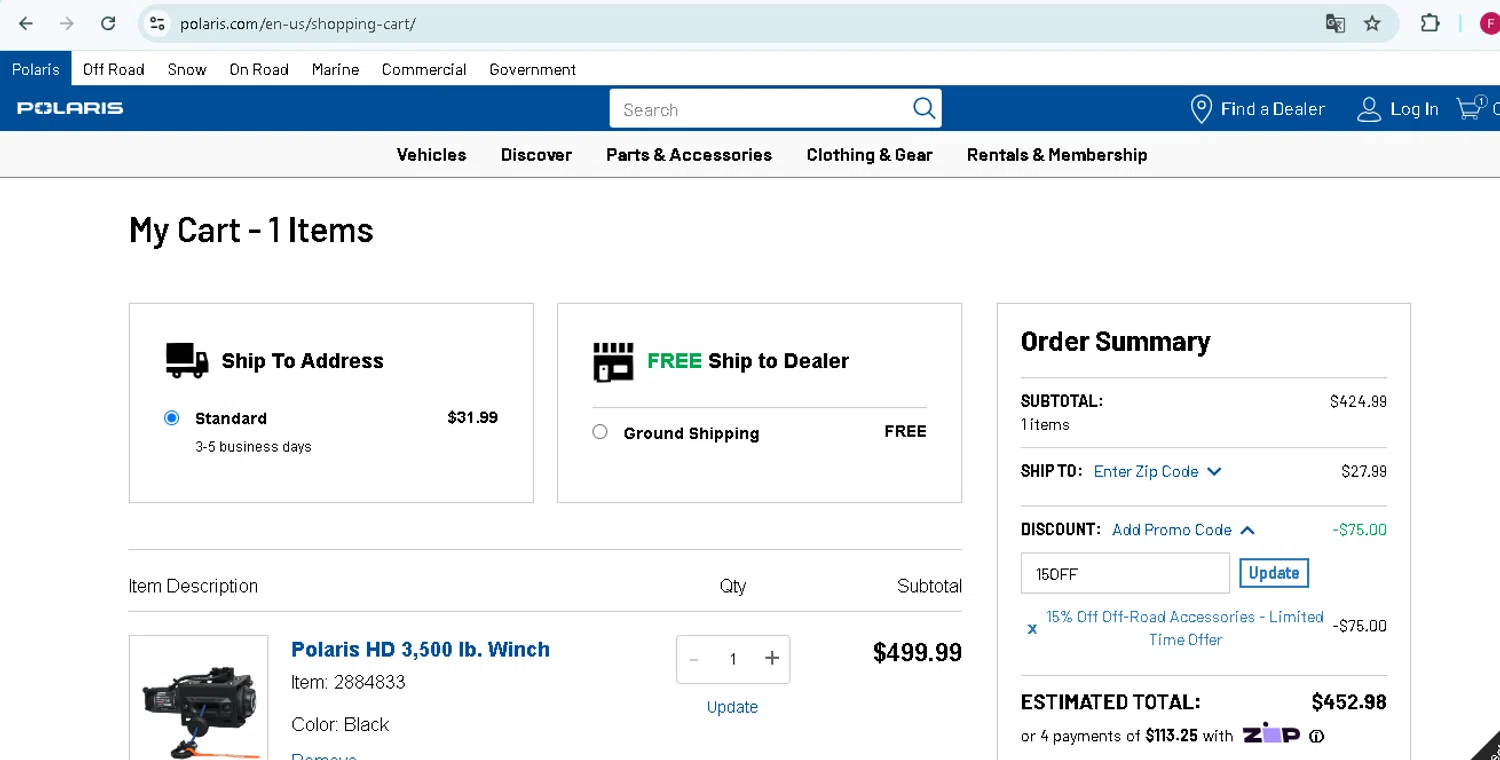Screen dimensions: 1500x760
Task: Click the Estimated Total $452.98 amount
Action: click(x=1349, y=702)
